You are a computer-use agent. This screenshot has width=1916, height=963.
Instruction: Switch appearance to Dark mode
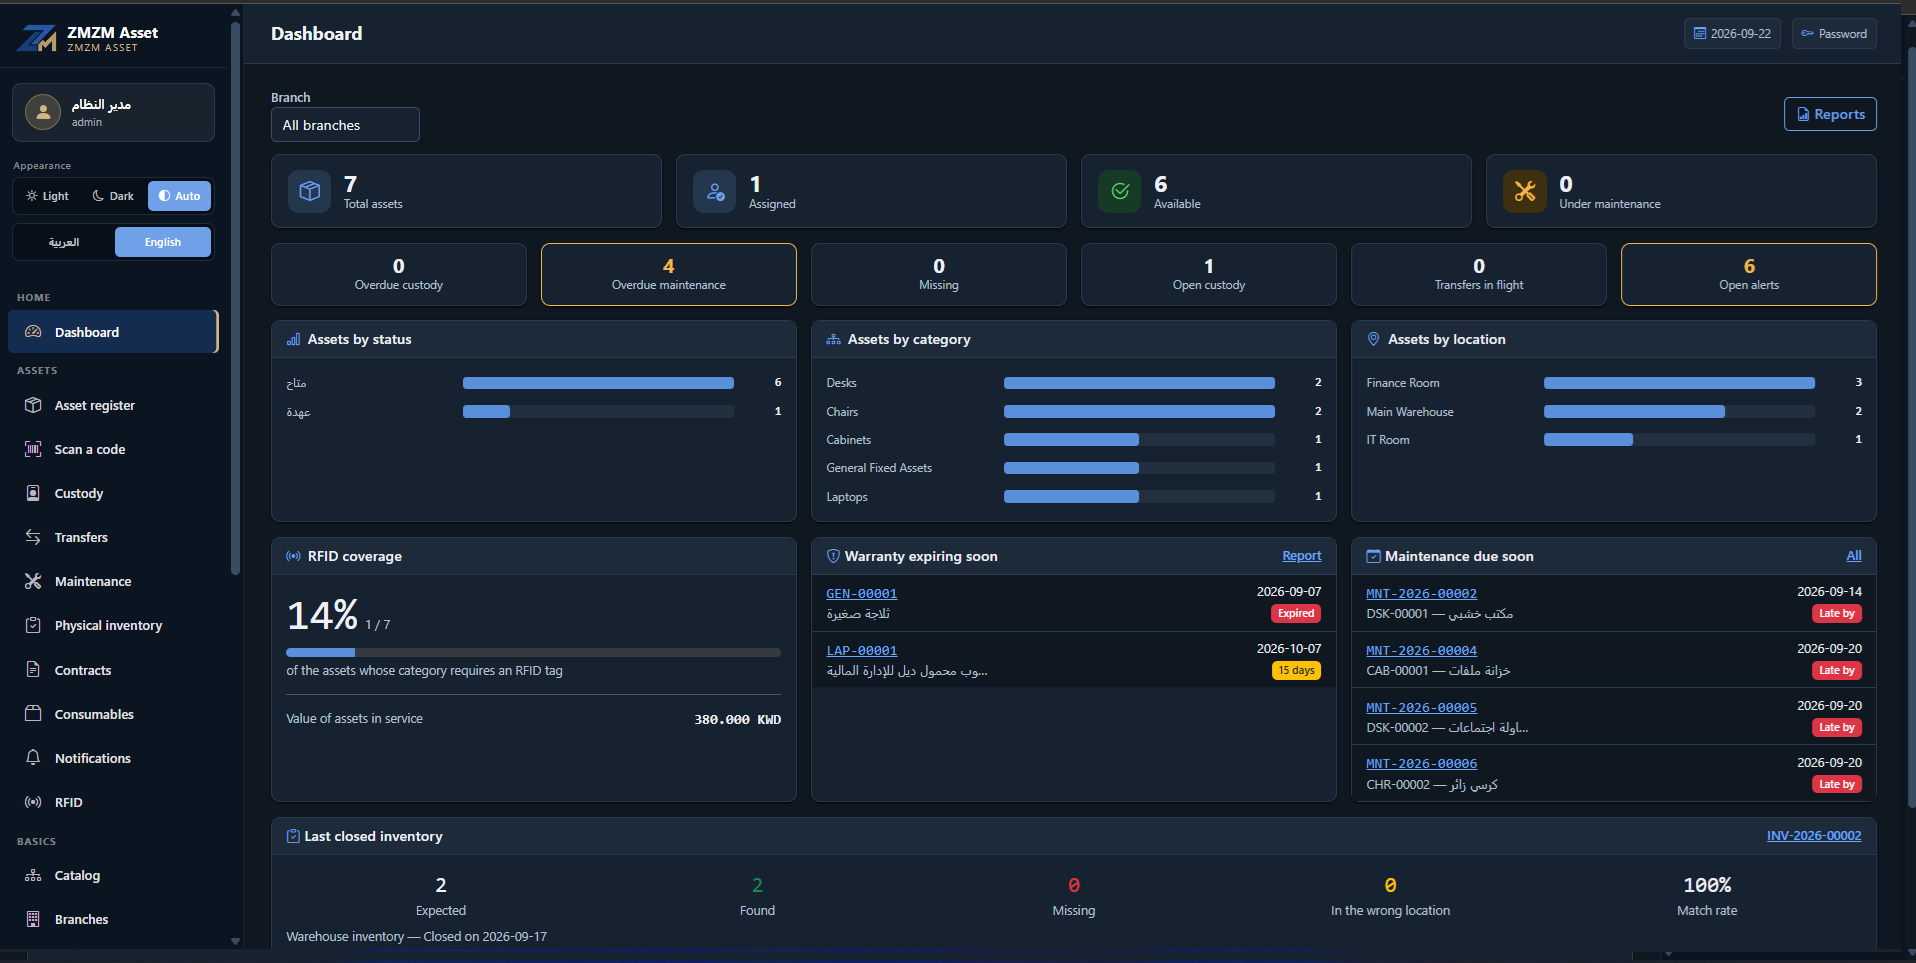[113, 196]
